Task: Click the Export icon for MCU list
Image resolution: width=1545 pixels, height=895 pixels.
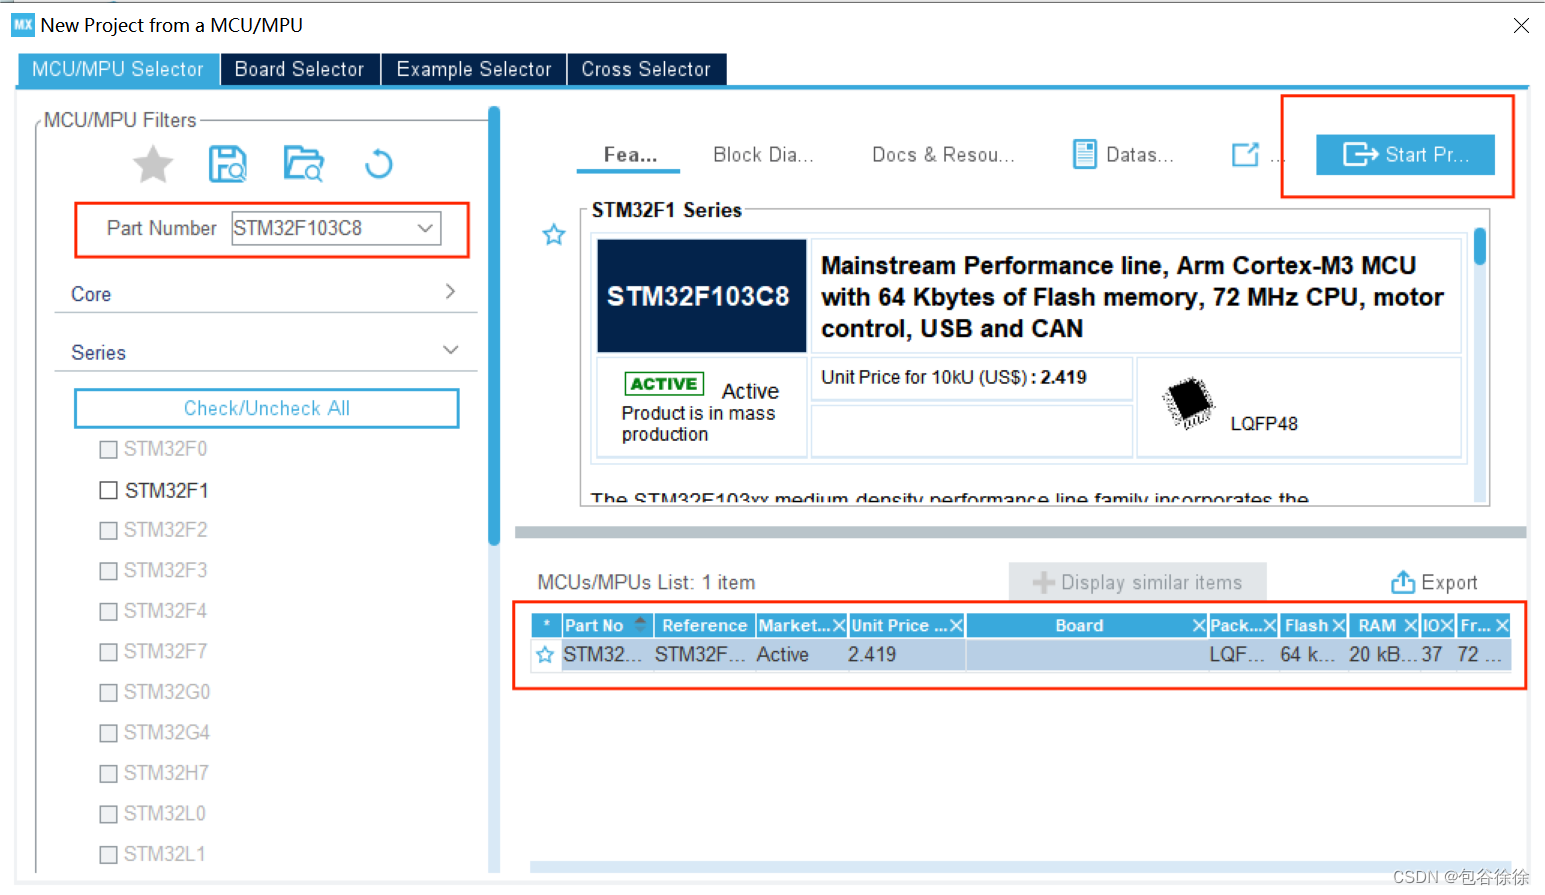Action: click(x=1403, y=582)
